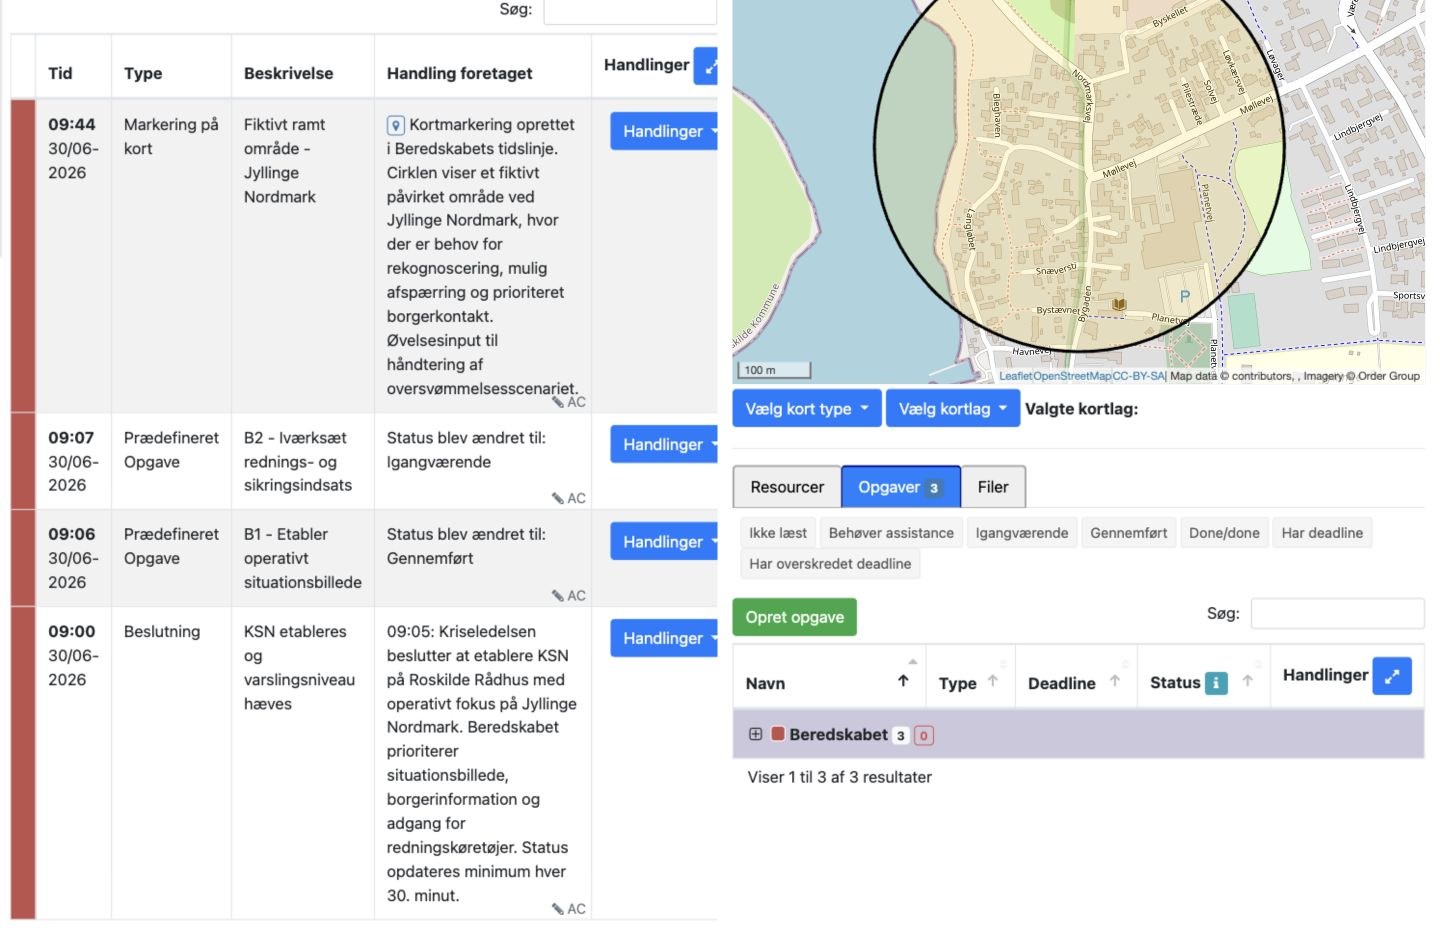Screen dimensions: 1440x950
Task: Sort tasks by Navn using its arrow
Action: pyautogui.click(x=903, y=680)
